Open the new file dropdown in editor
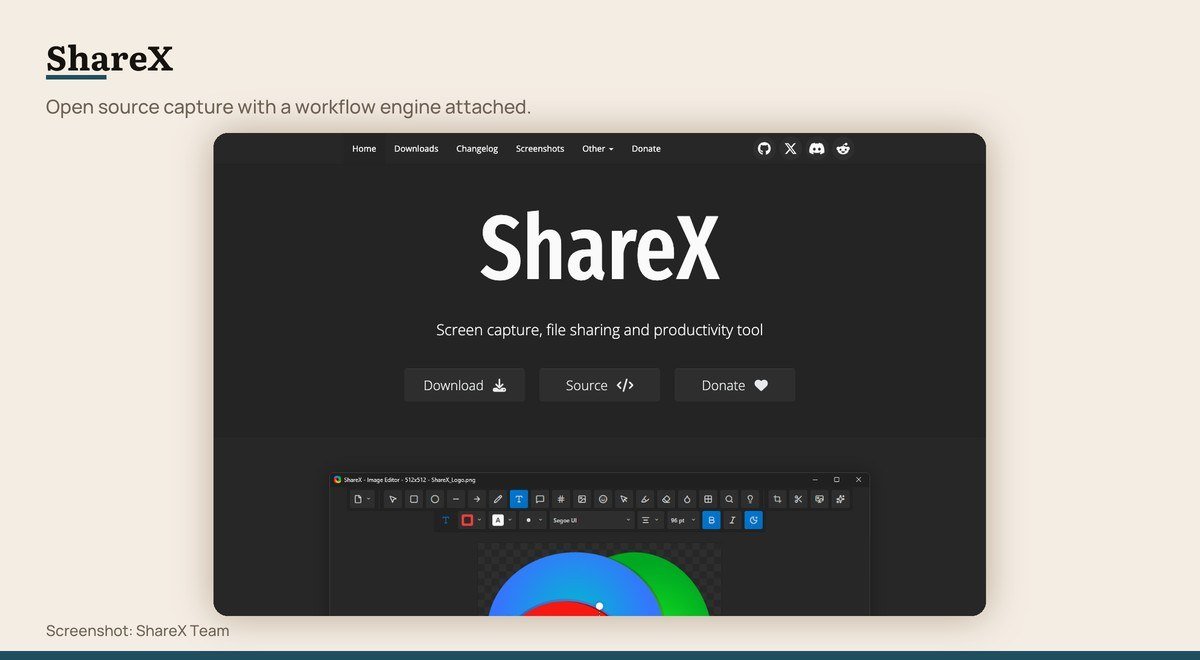1200x660 pixels. point(362,499)
